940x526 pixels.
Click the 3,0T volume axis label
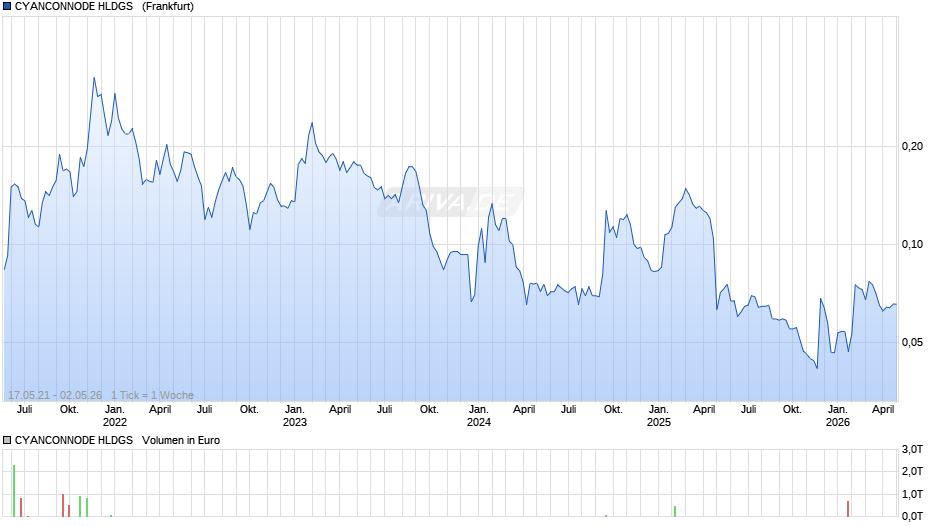click(x=912, y=449)
